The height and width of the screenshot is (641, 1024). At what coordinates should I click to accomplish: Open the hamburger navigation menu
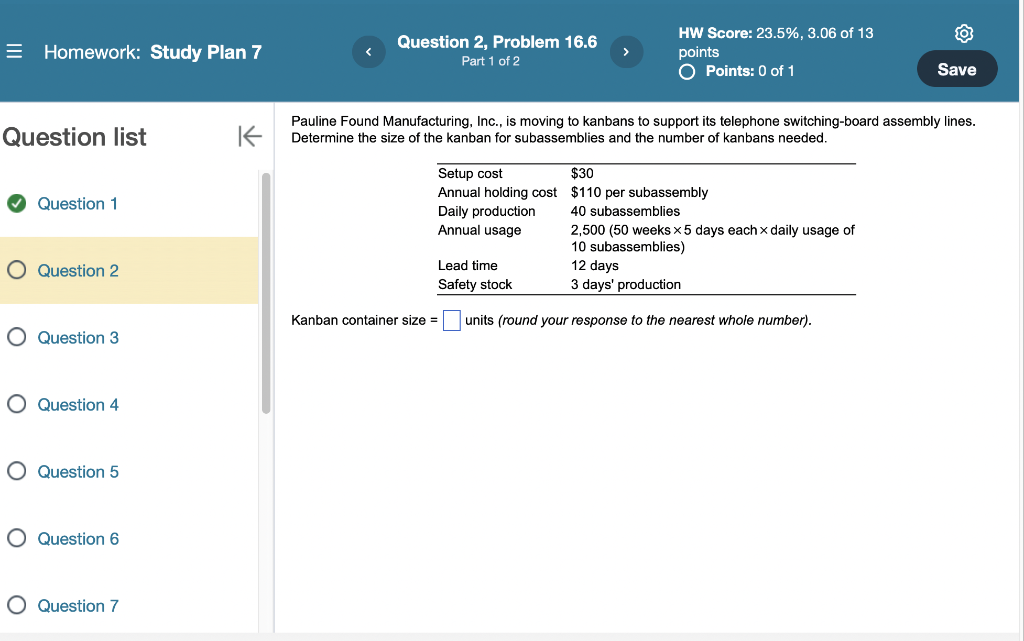[x=16, y=52]
